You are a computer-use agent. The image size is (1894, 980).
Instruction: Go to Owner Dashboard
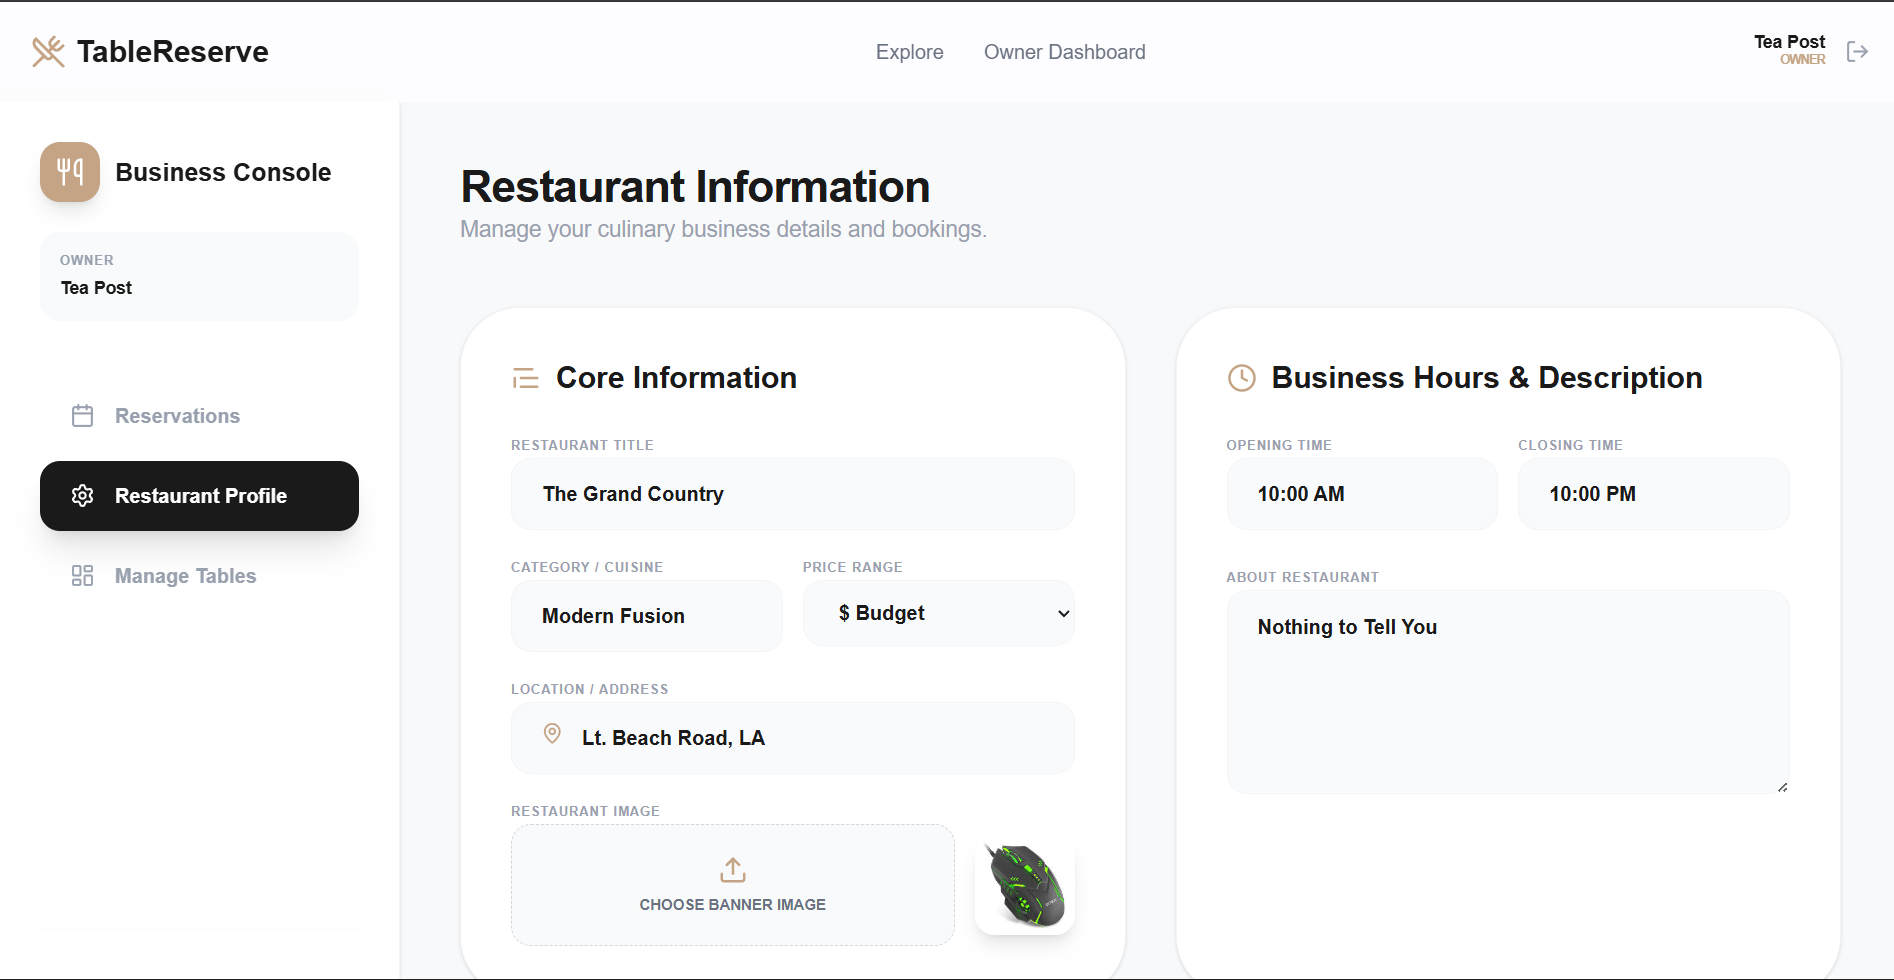point(1064,52)
